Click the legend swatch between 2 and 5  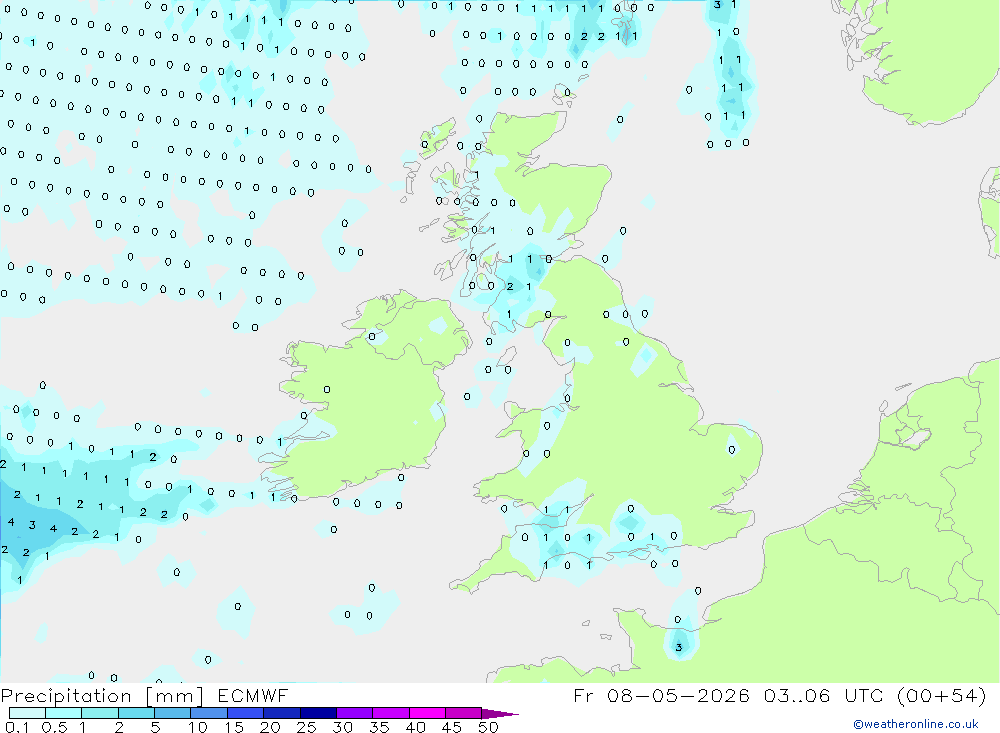pos(136,713)
